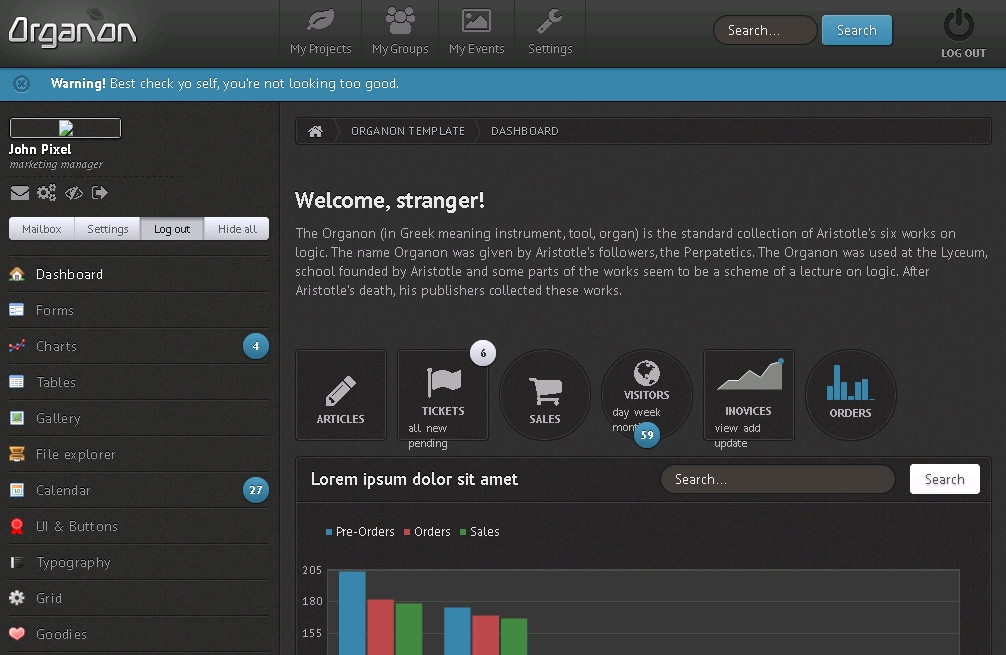Click the home icon in breadcrumb
Screen dimensions: 1006x655
point(315,131)
